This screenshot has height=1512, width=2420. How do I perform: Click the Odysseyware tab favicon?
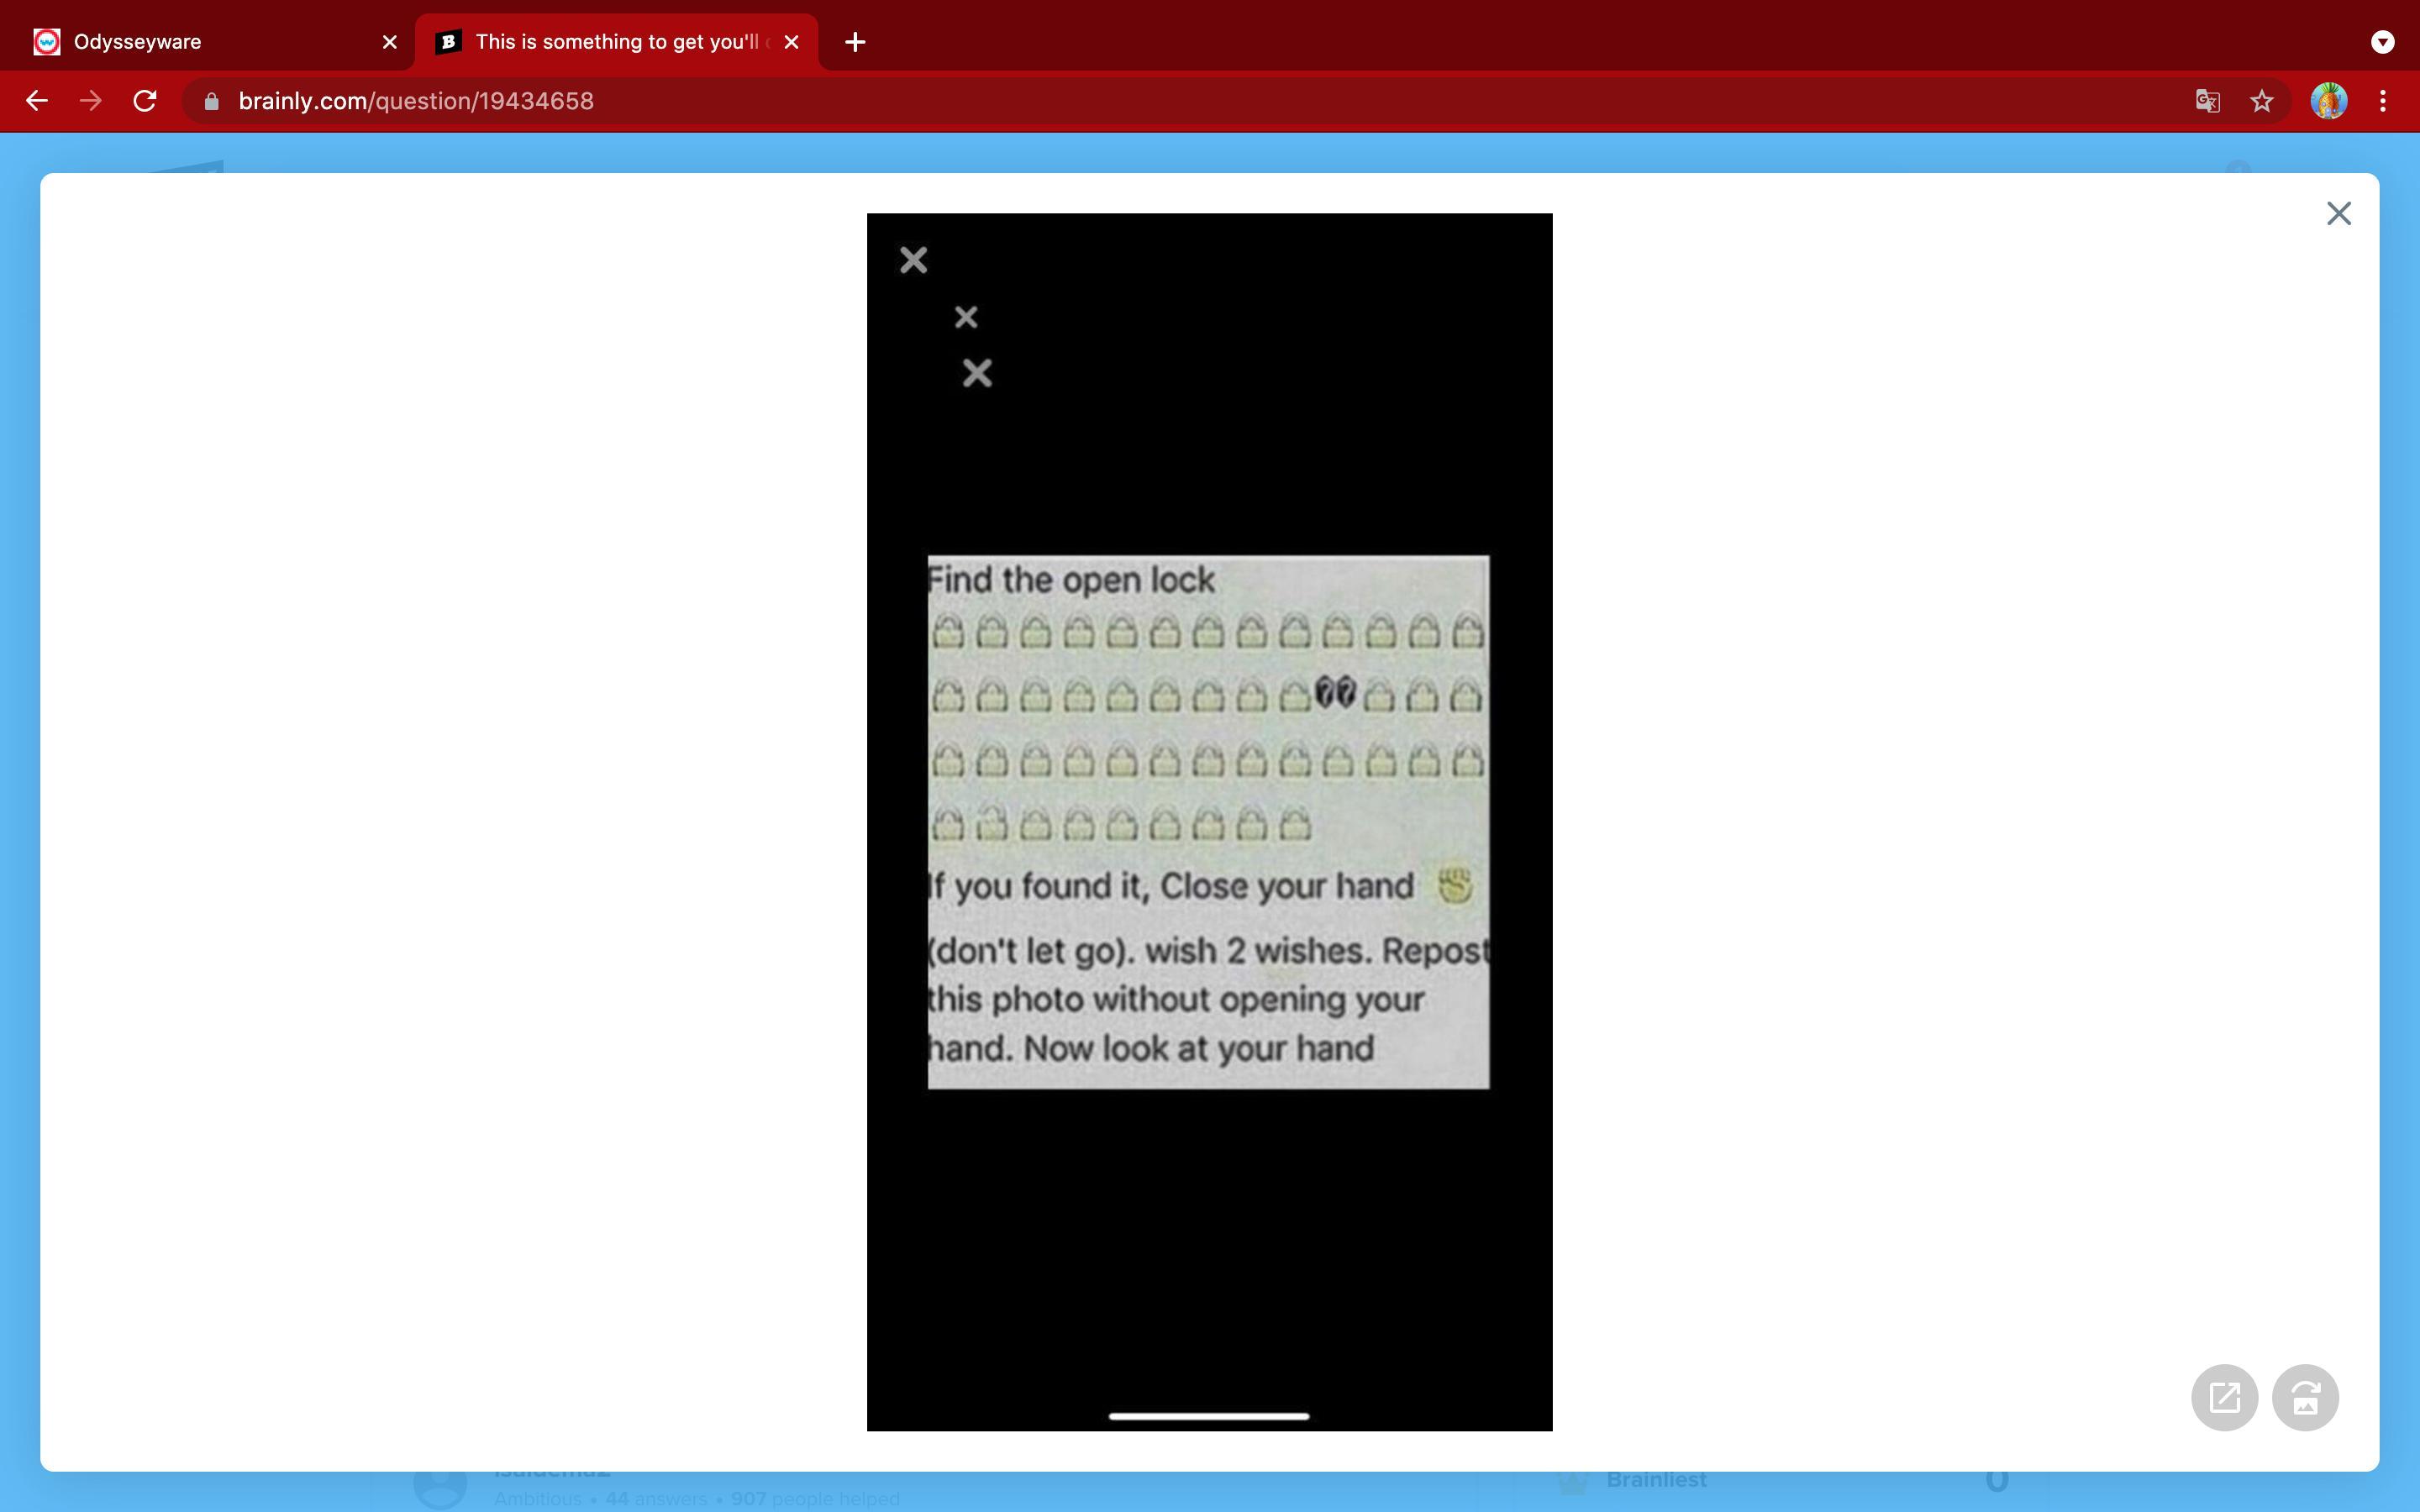coord(47,42)
